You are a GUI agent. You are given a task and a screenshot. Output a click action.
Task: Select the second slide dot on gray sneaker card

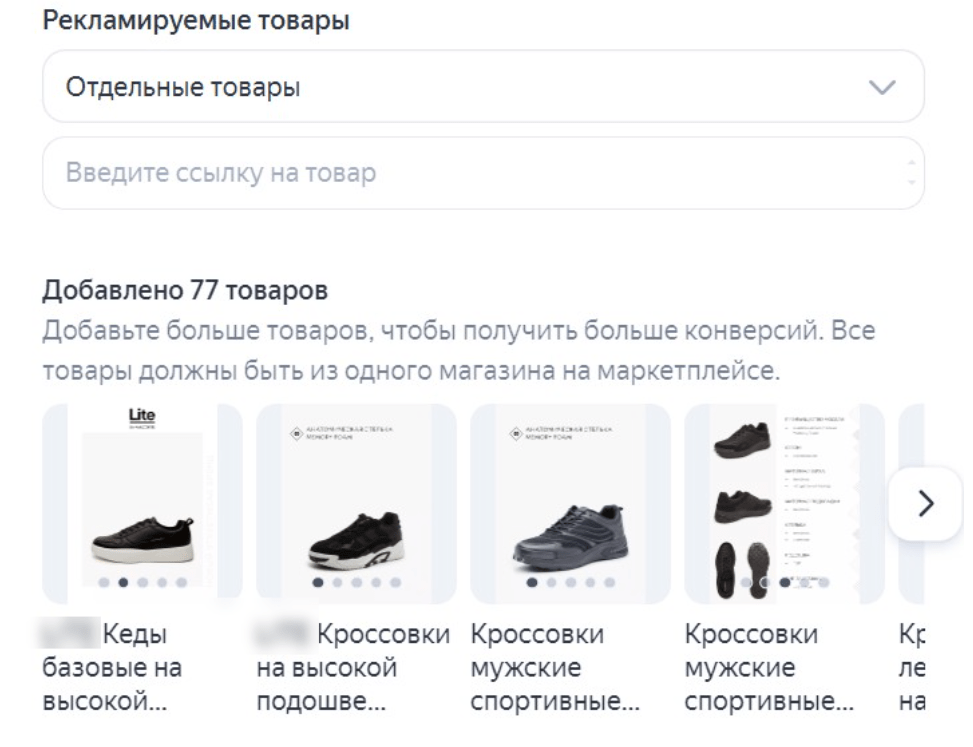[x=552, y=581]
